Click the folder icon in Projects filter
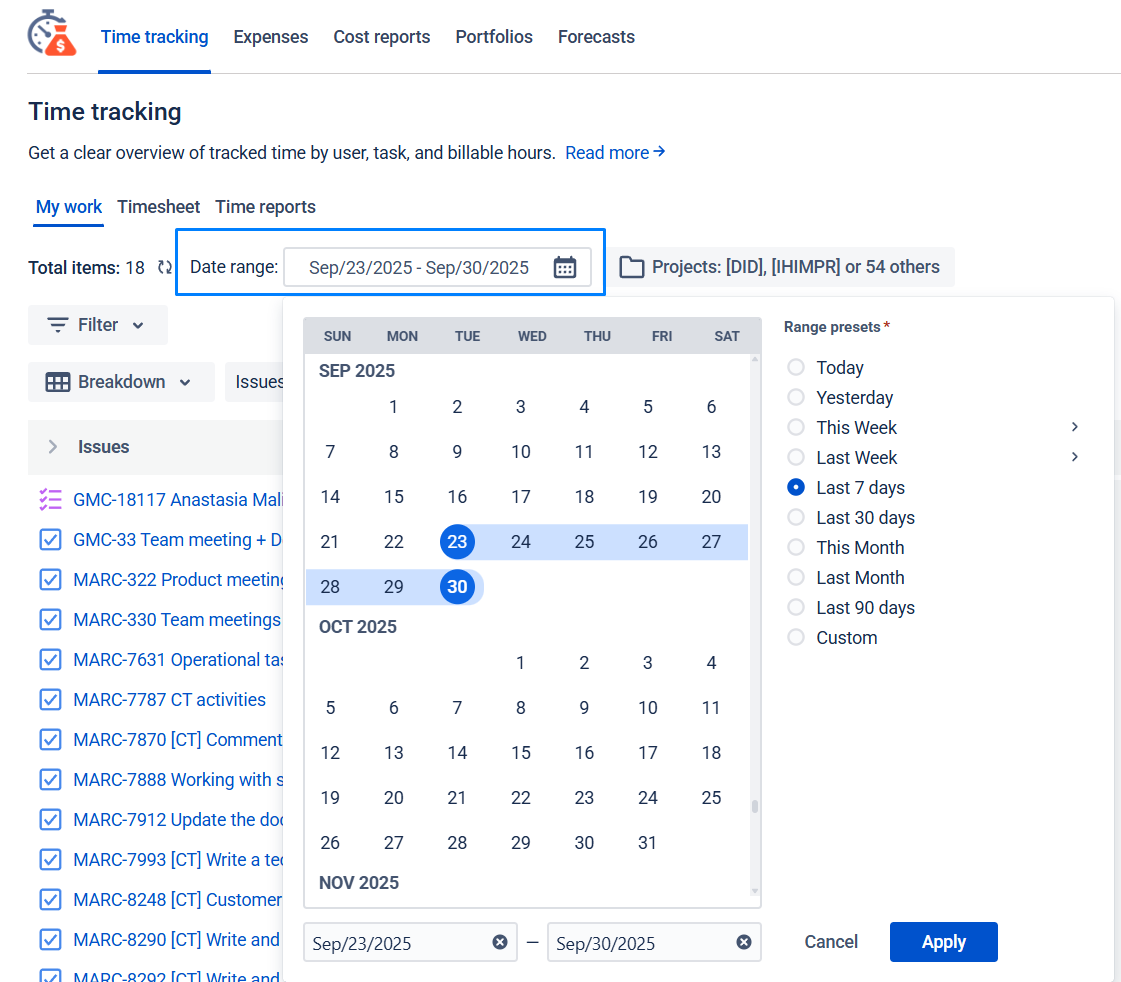This screenshot has width=1121, height=982. (631, 267)
